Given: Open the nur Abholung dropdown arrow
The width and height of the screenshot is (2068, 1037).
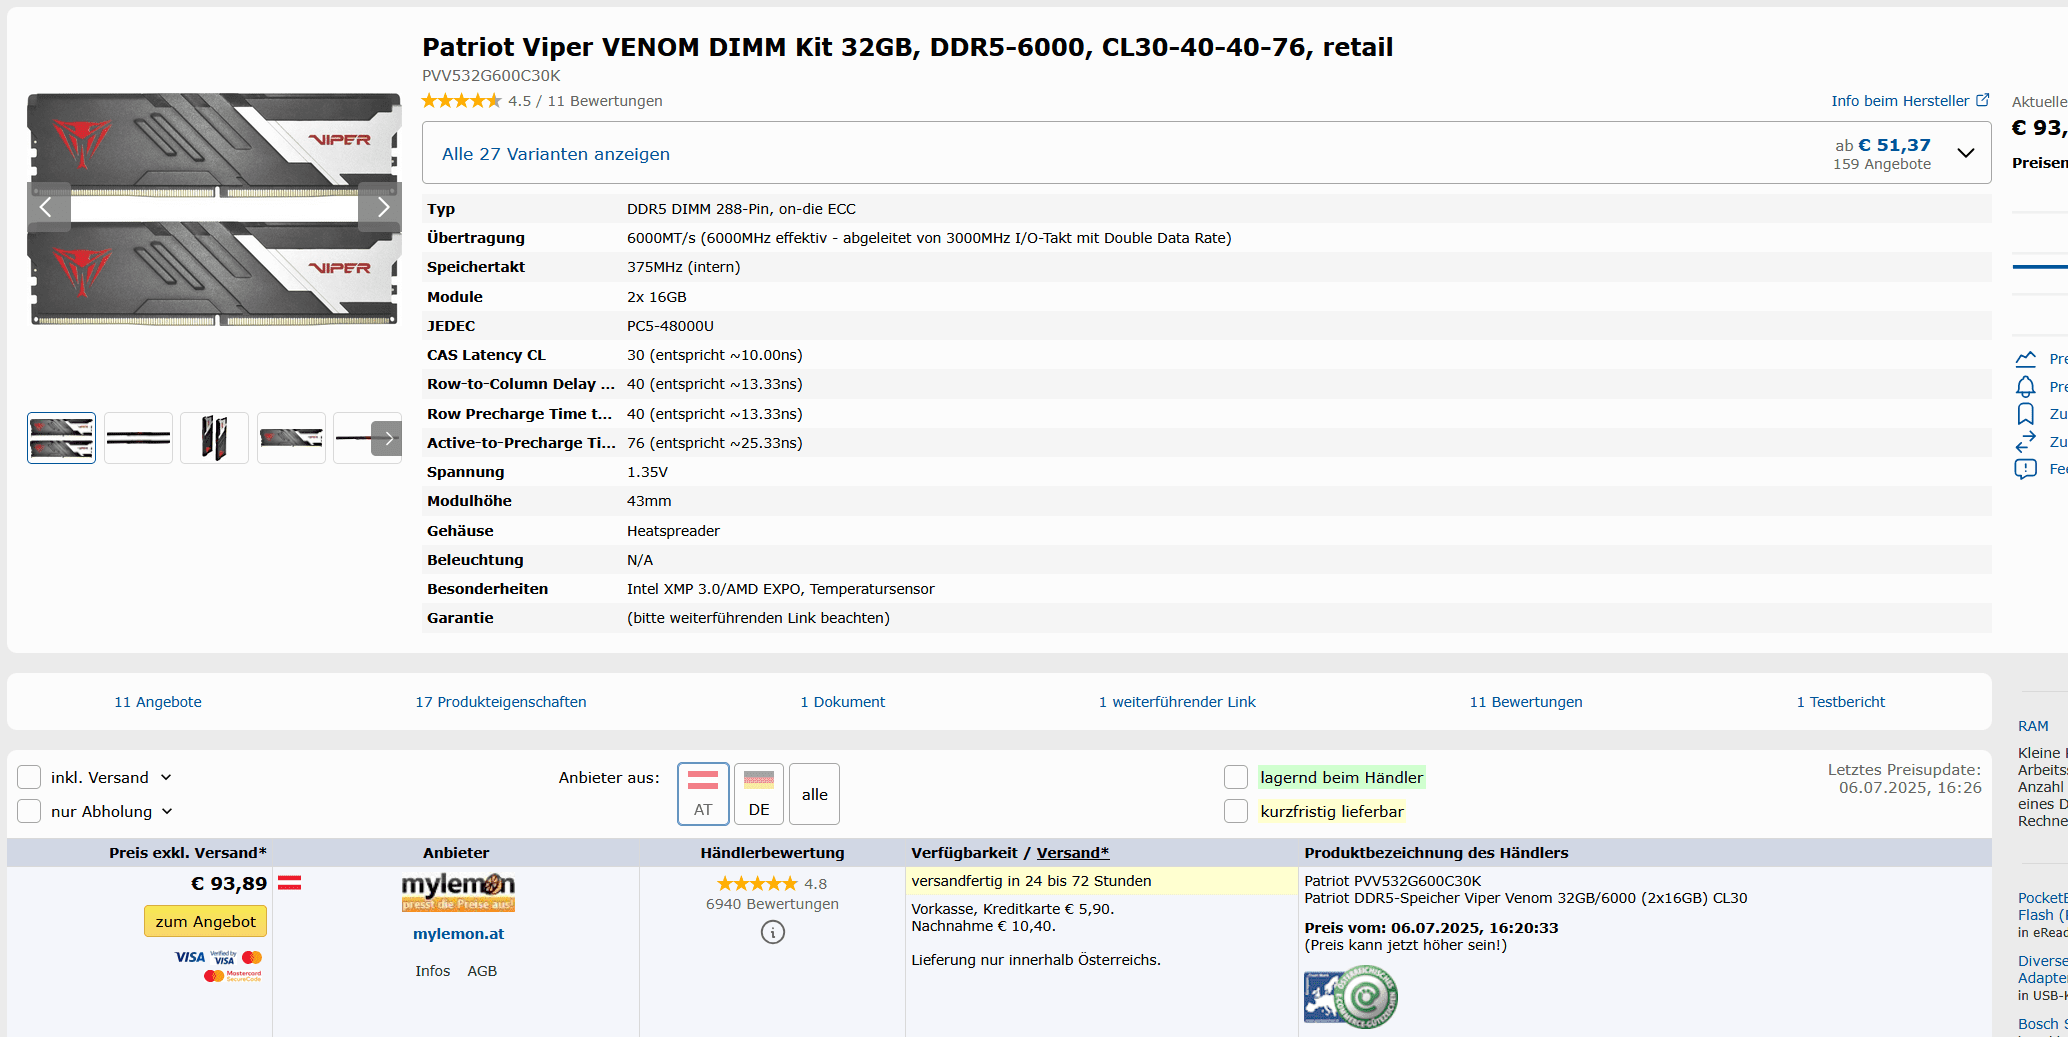Looking at the screenshot, I should point(167,811).
